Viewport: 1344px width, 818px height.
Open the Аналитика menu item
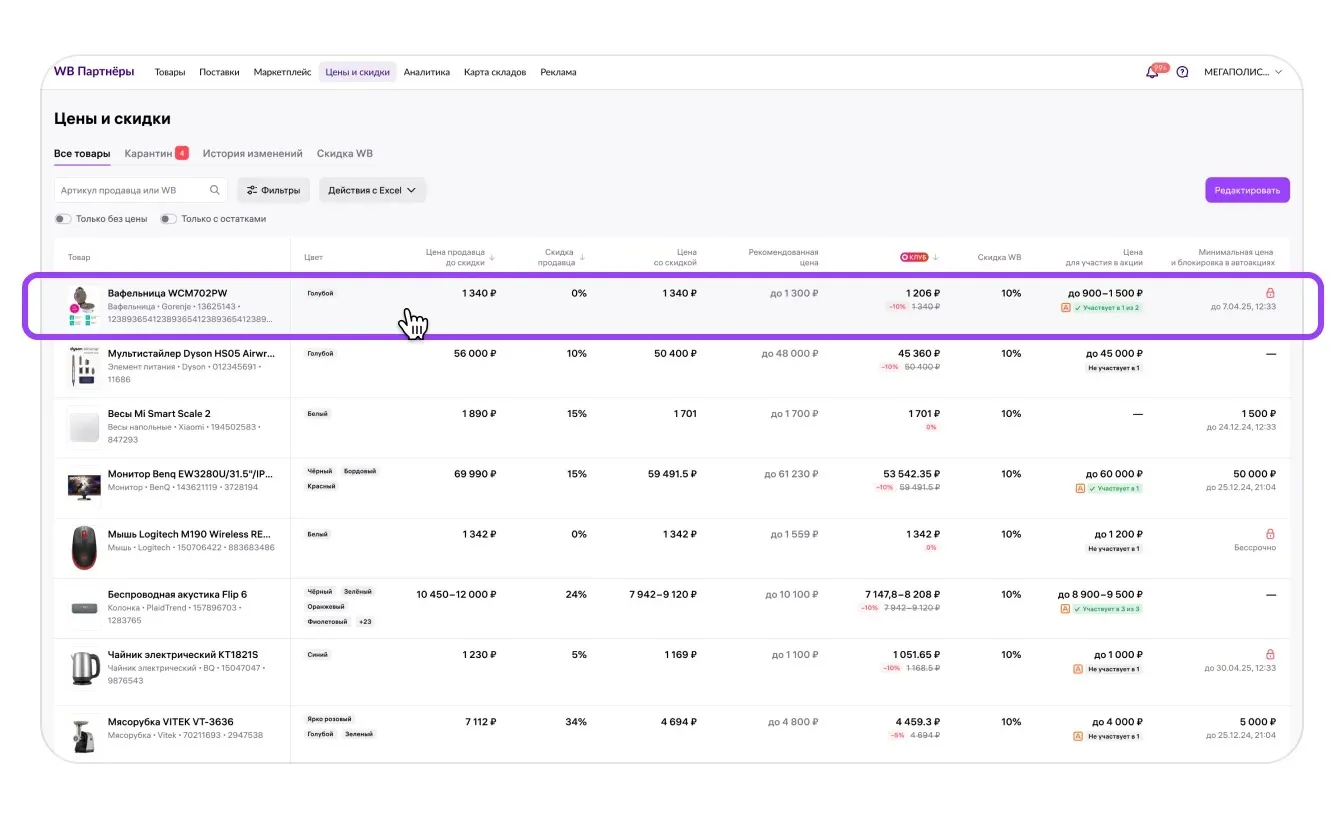coord(426,72)
